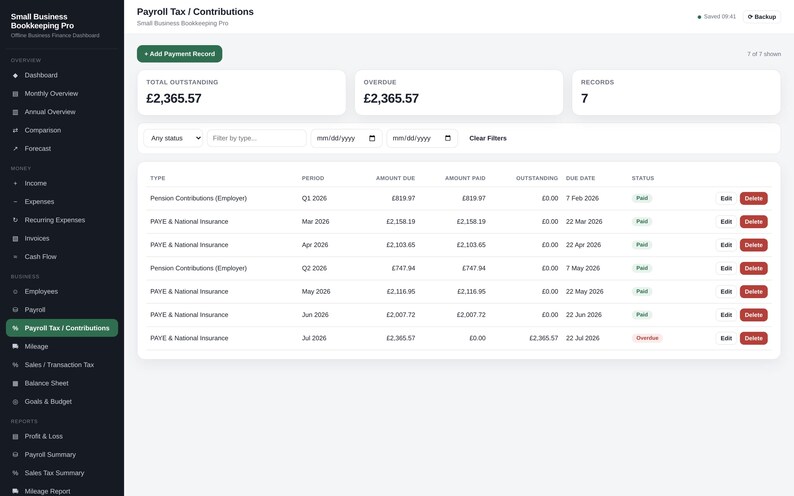Open the Cash Flow page

point(62,257)
